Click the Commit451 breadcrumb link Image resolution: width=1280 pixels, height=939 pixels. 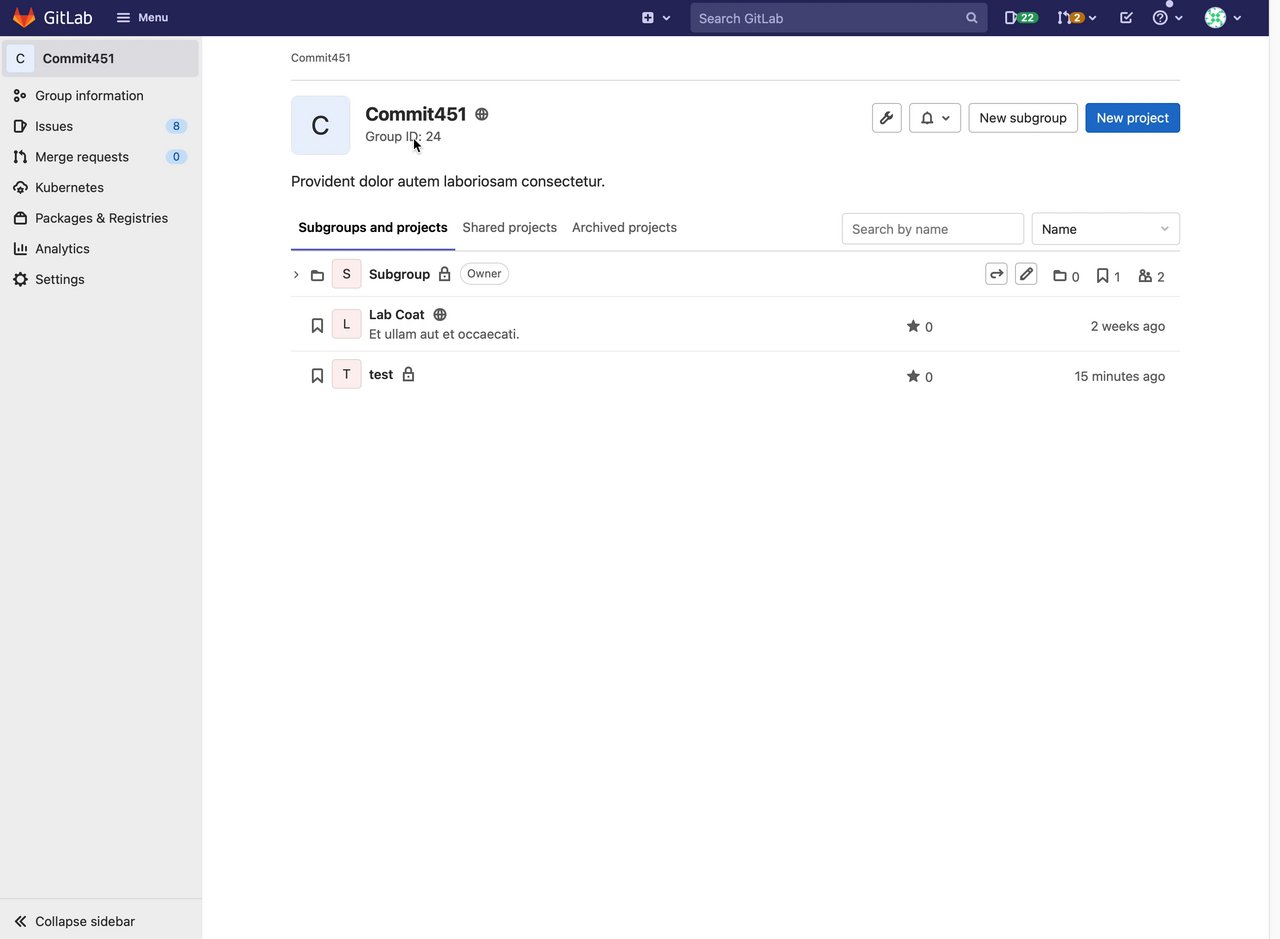(x=320, y=58)
